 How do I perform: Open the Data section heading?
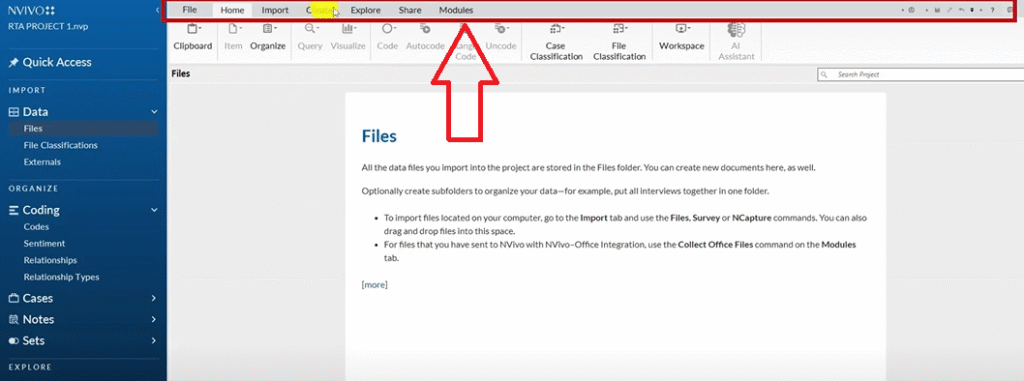tap(35, 112)
